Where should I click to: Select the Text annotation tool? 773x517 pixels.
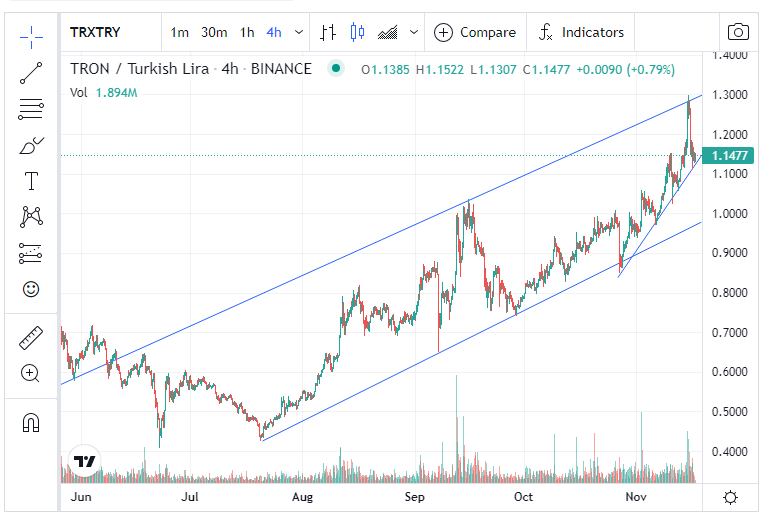click(x=31, y=181)
